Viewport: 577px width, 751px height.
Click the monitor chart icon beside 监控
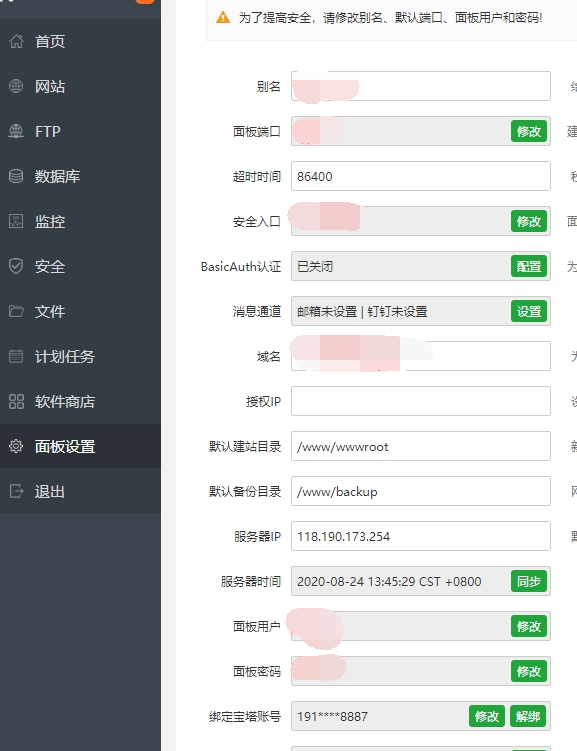click(x=16, y=221)
